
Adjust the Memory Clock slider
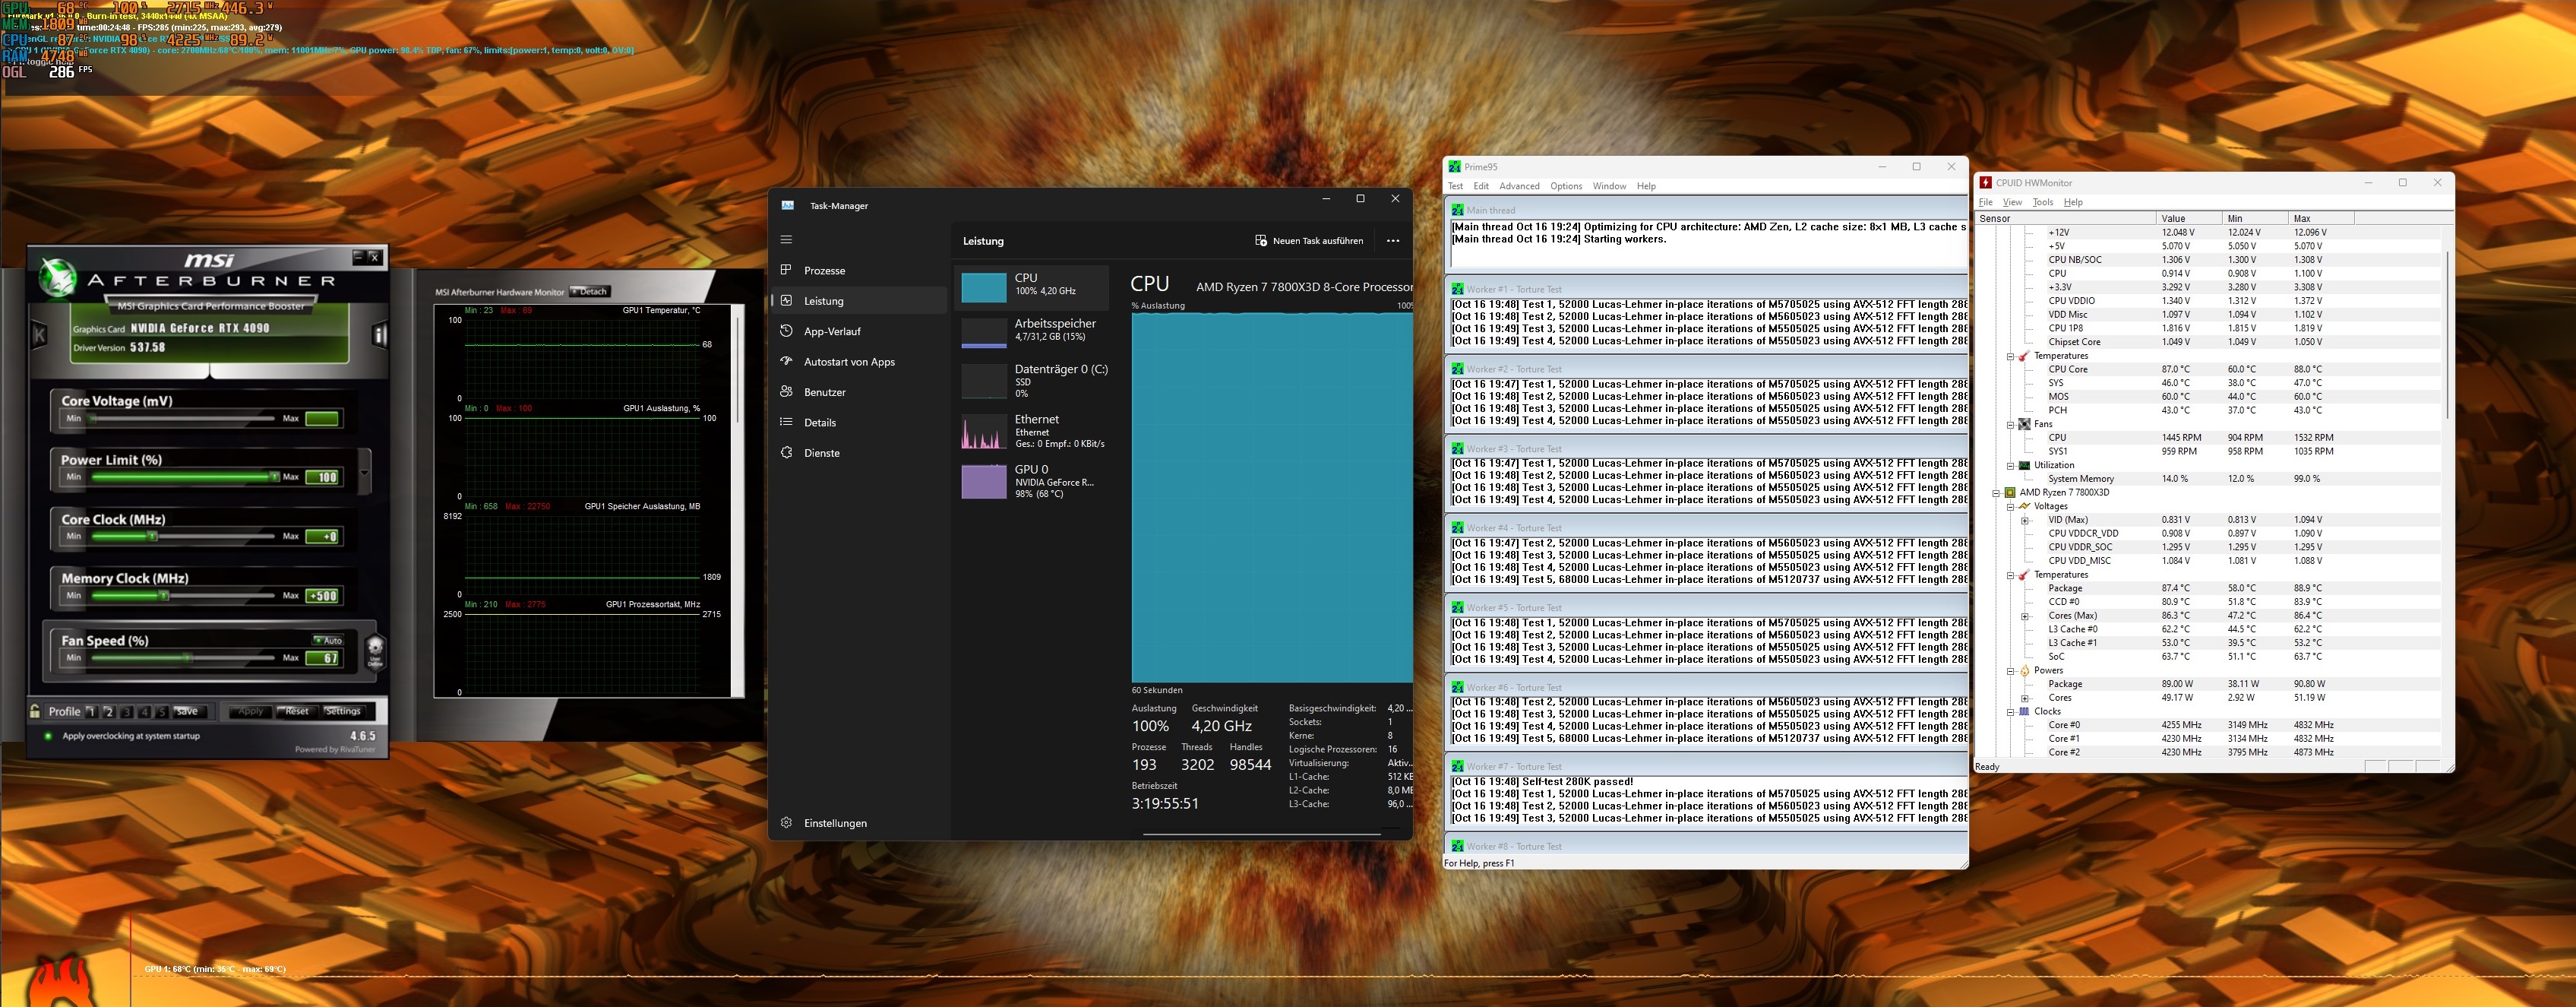click(x=164, y=596)
